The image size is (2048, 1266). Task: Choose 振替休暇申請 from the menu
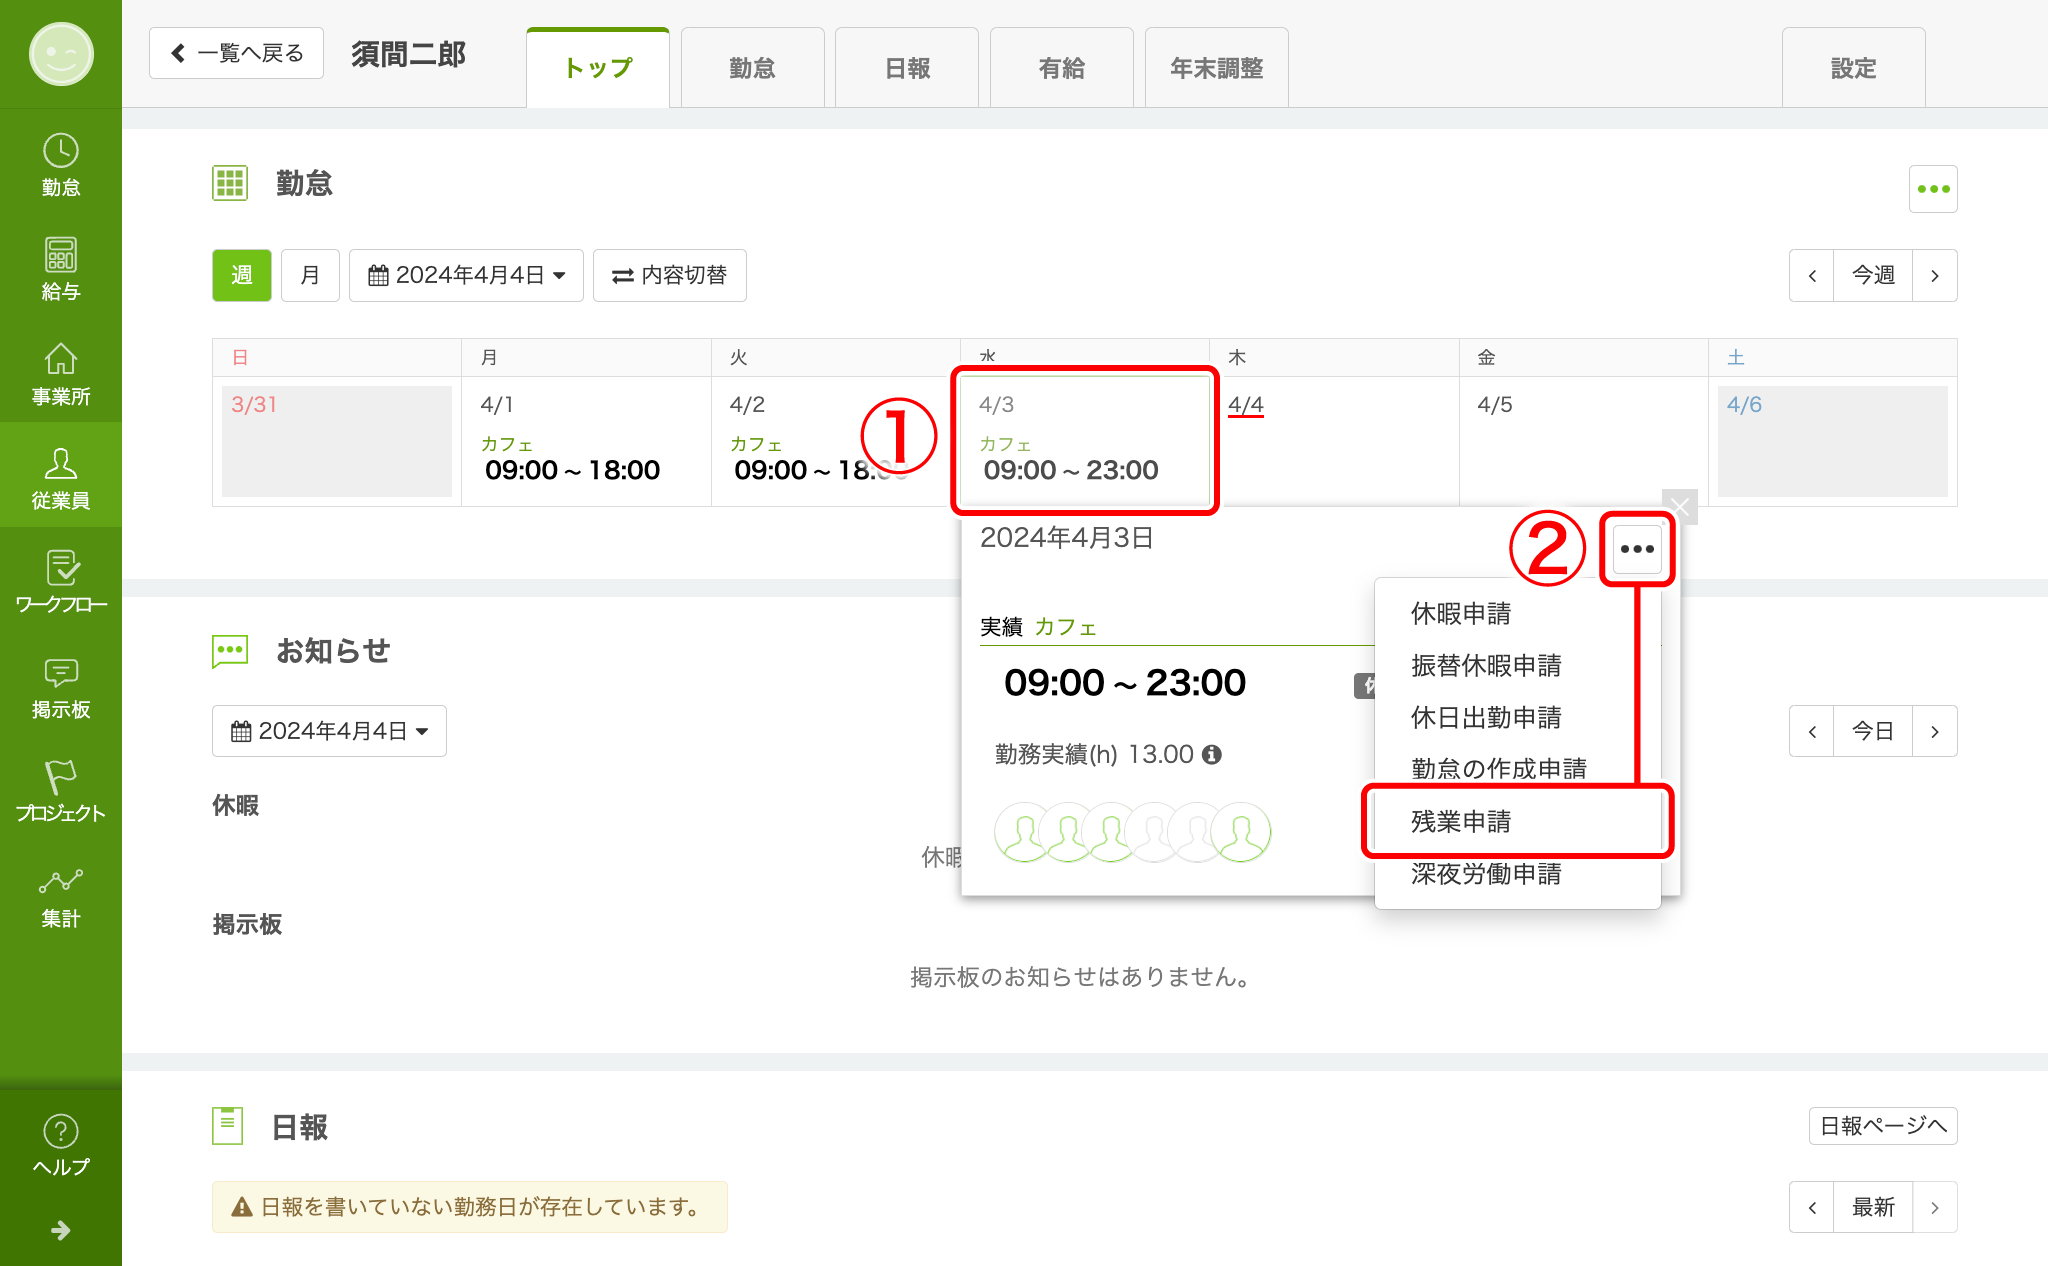point(1518,665)
